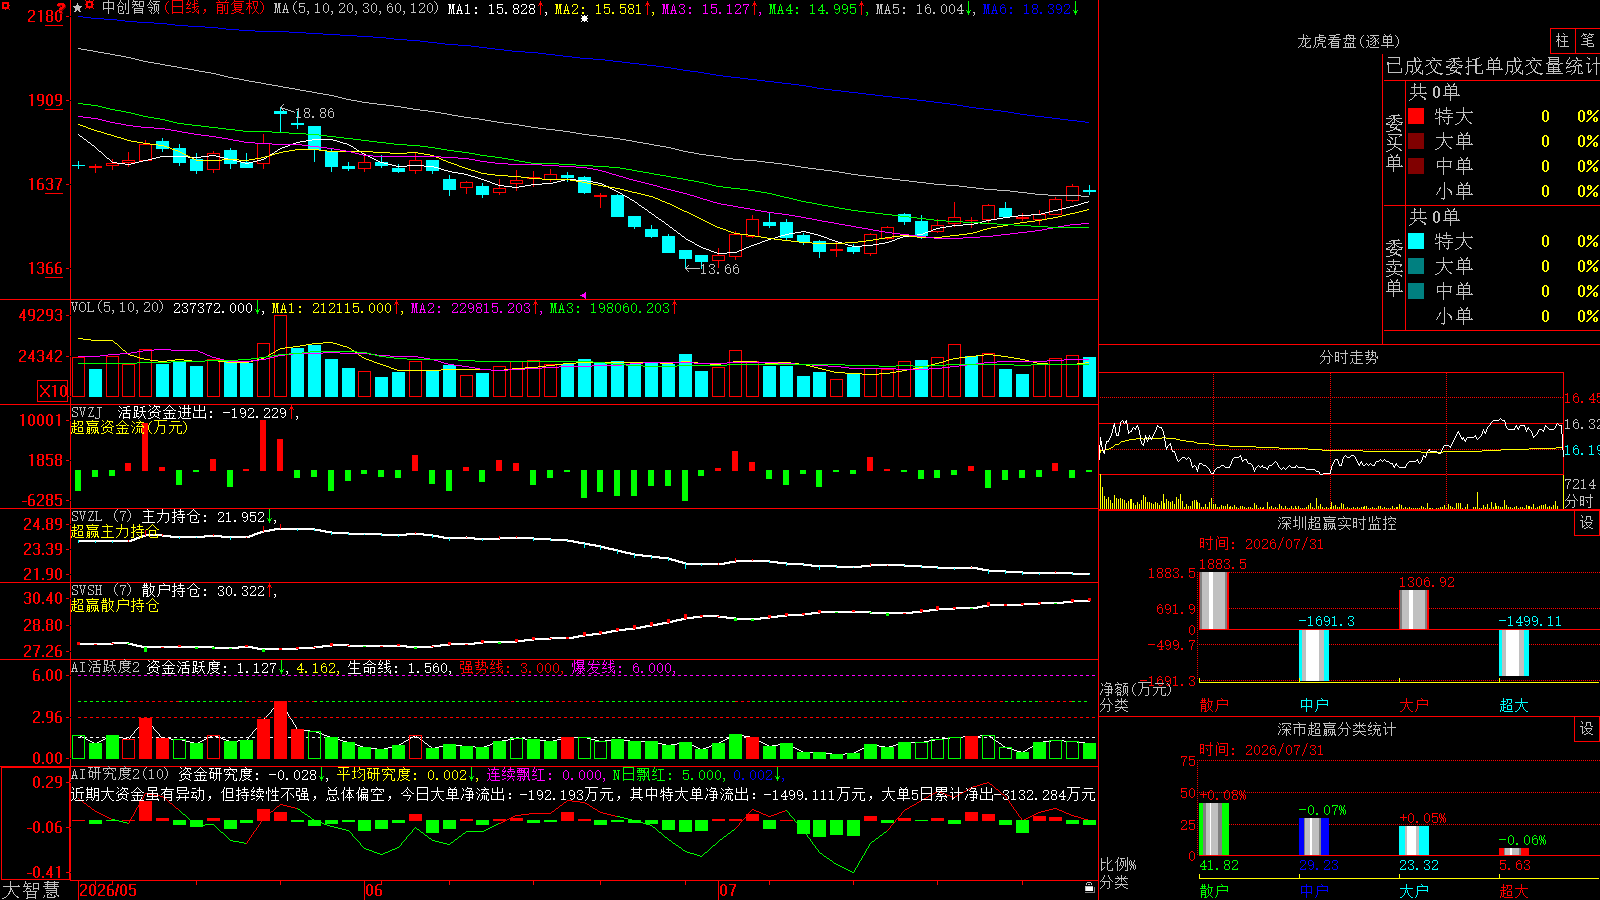Open 设 settings for 深圳超赢实时监控
The width and height of the screenshot is (1600, 900).
click(1587, 523)
